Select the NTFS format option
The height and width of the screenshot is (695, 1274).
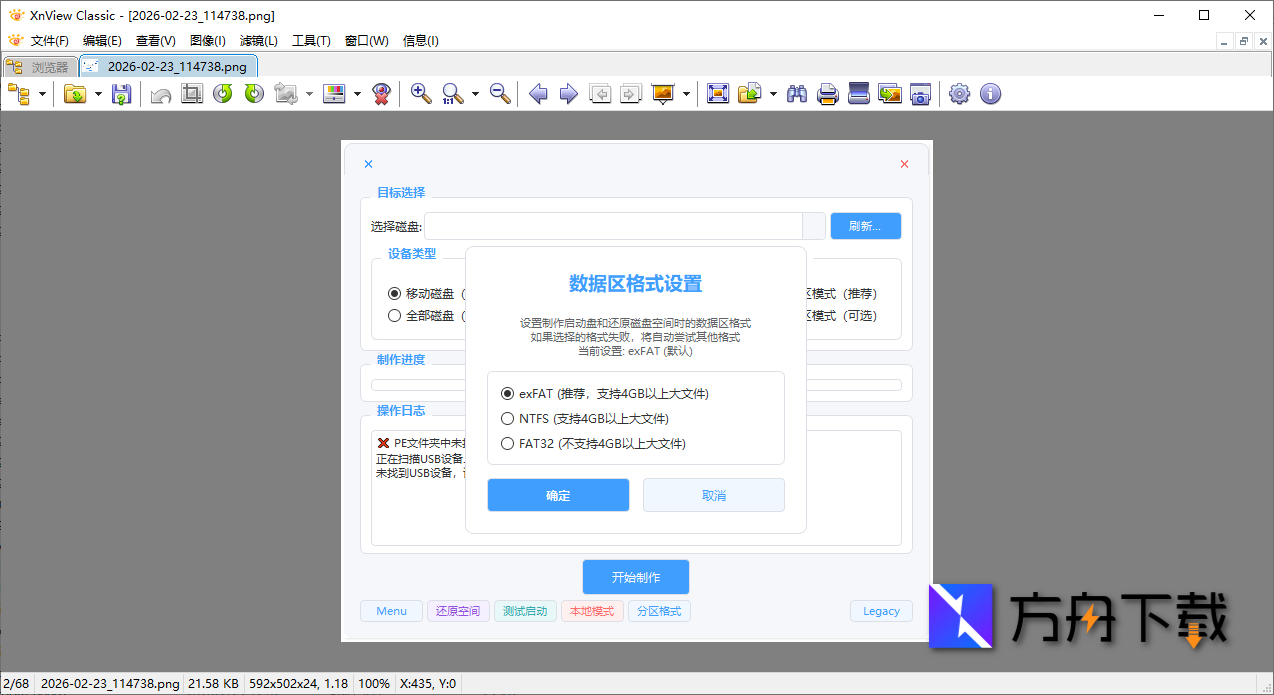(x=508, y=418)
